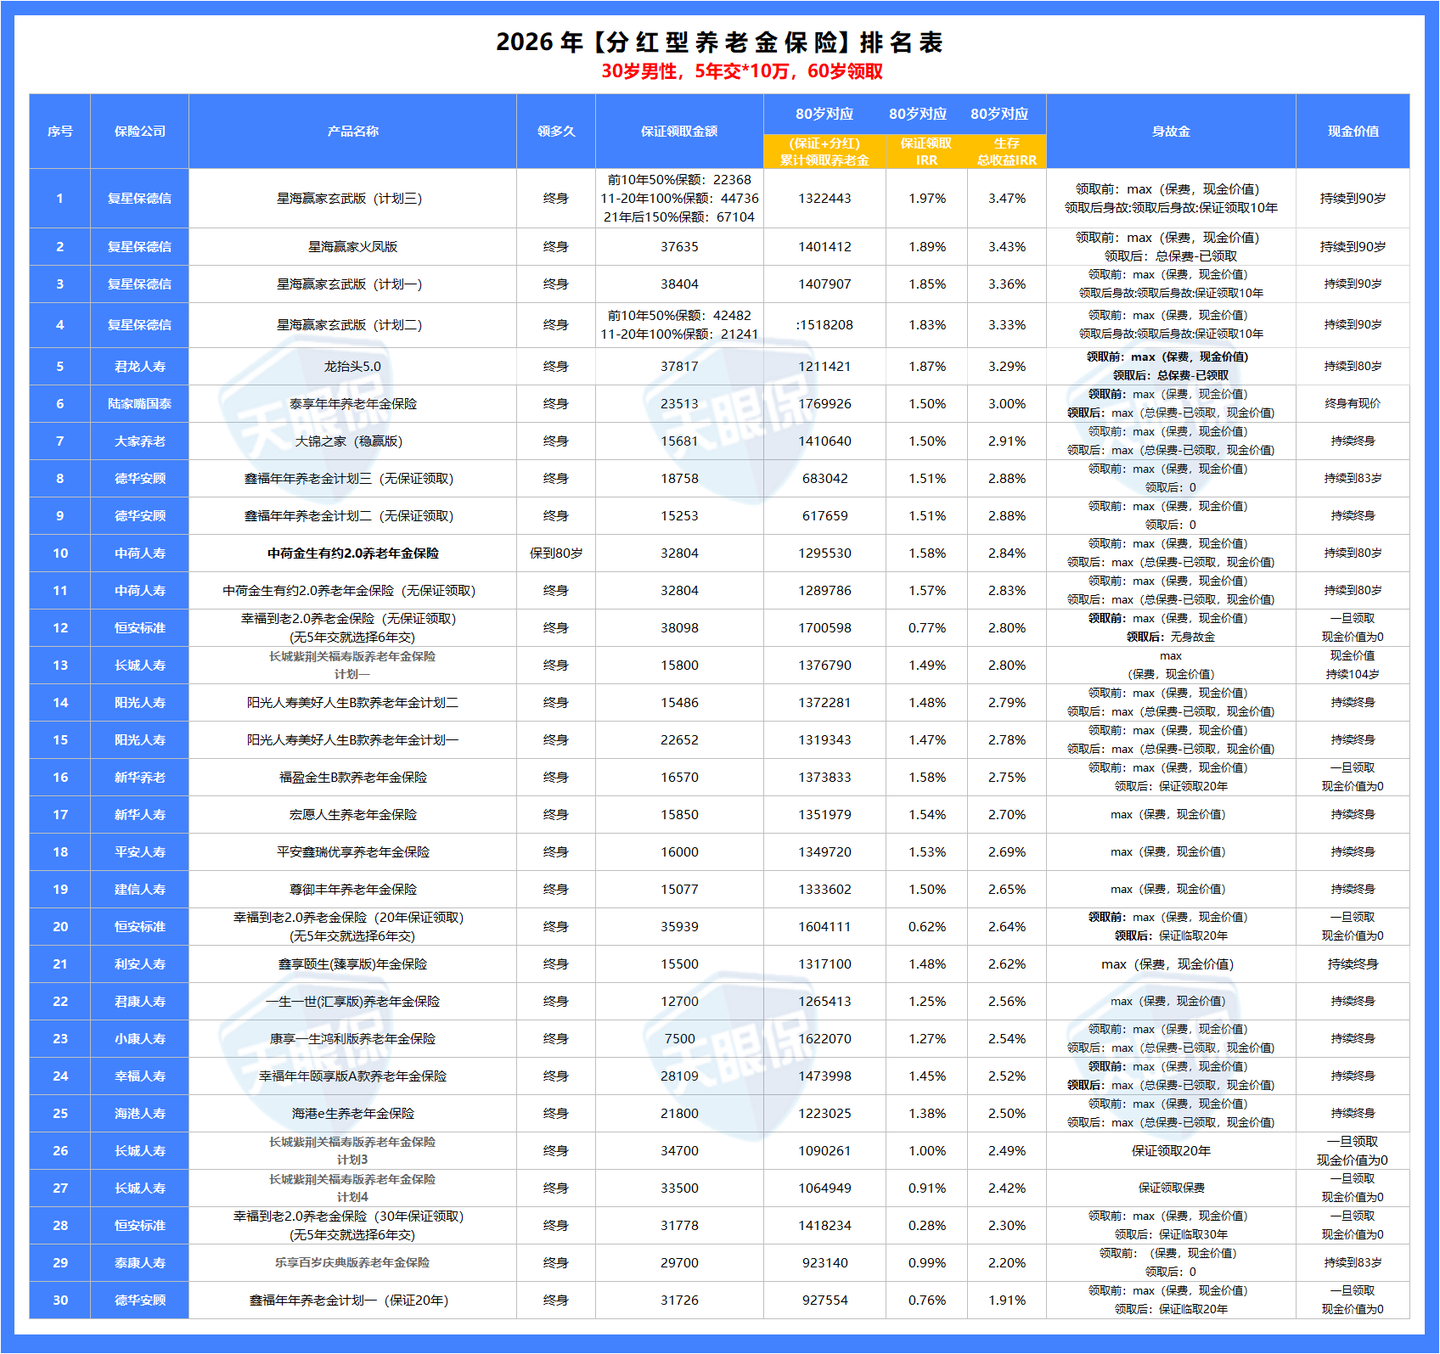Select the 大家养老 company name

[140, 441]
